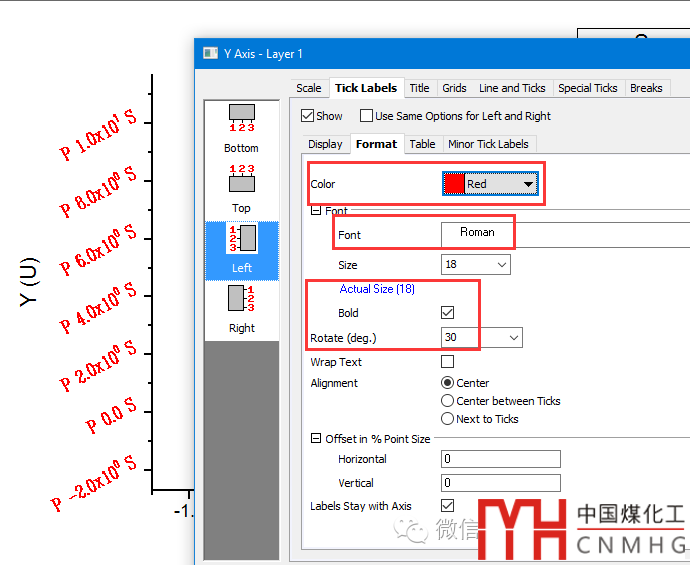The height and width of the screenshot is (565, 690).
Task: Open the Font name dropdown showing Roman
Action: 565,235
